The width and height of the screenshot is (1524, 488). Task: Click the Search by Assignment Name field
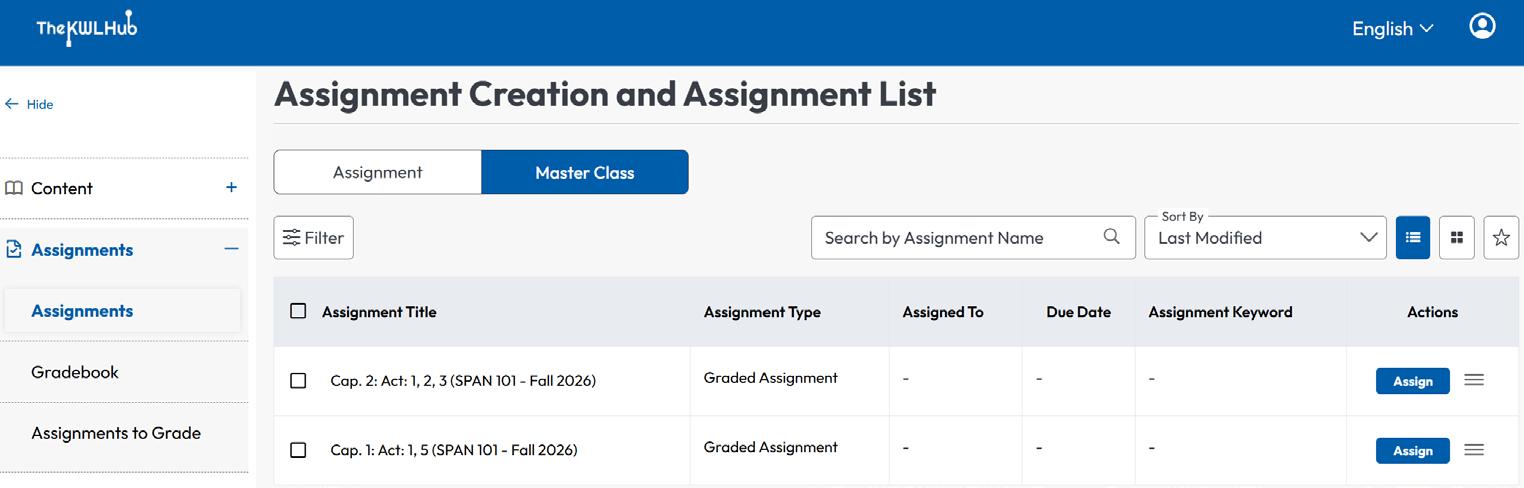point(973,238)
